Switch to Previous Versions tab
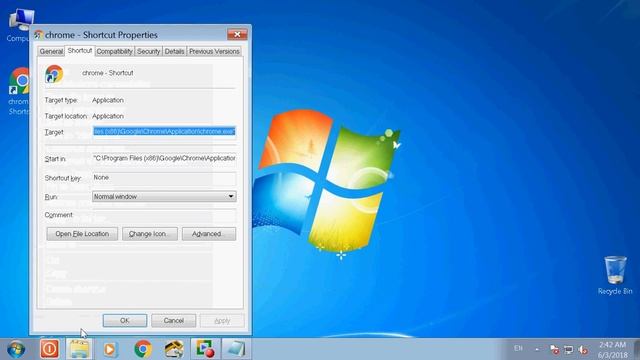This screenshot has height=360, width=640. coord(214,51)
